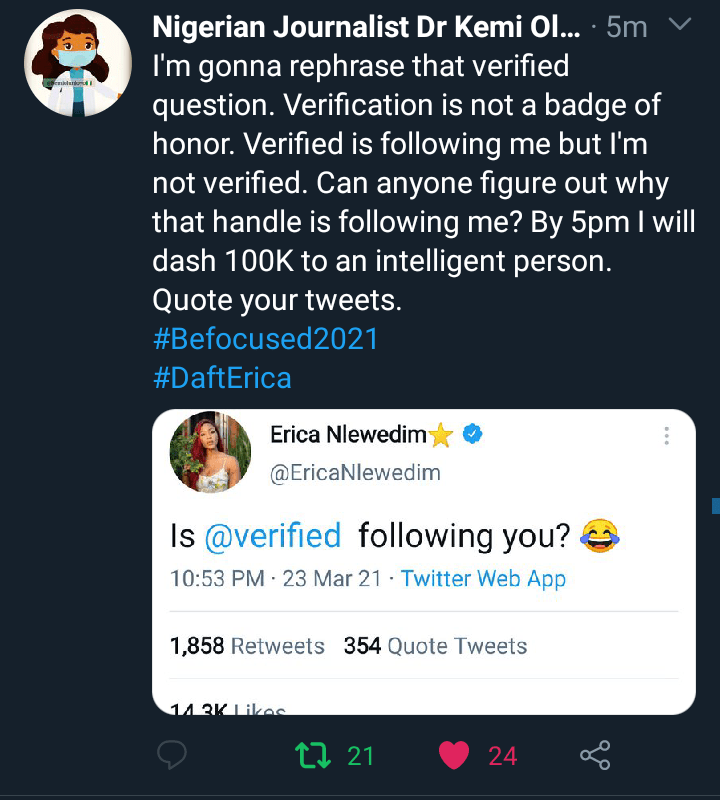Click the 5m tweet timestamp
This screenshot has height=800, width=720.
[627, 27]
